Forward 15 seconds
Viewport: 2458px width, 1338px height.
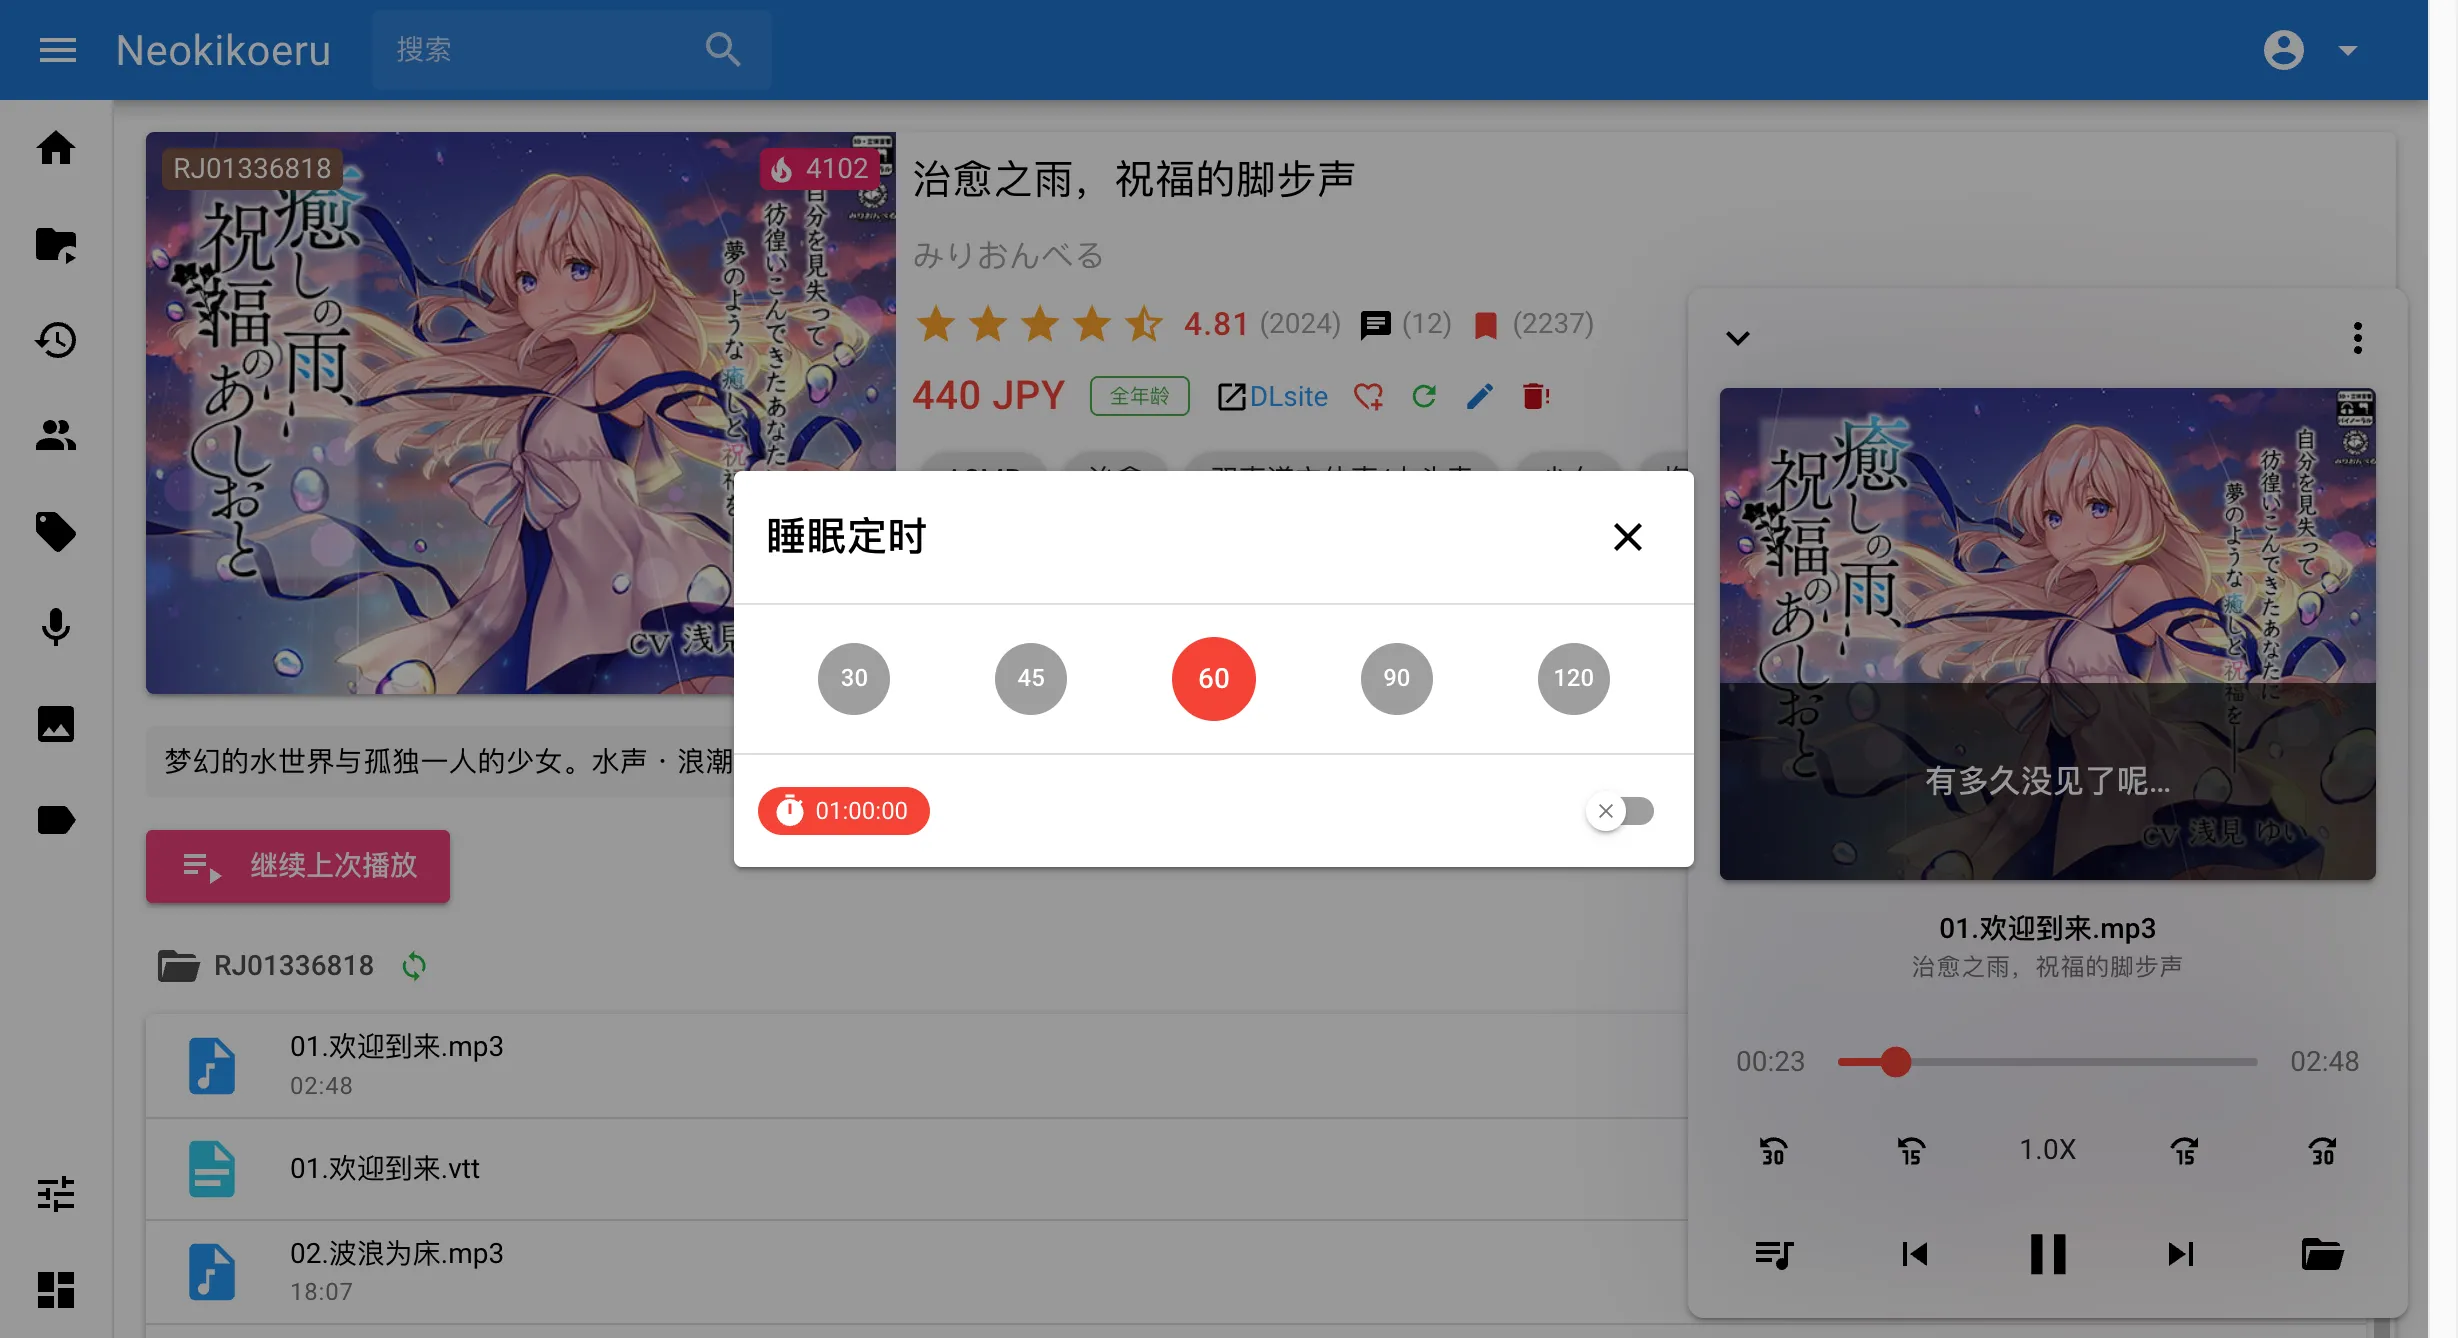point(2185,1150)
